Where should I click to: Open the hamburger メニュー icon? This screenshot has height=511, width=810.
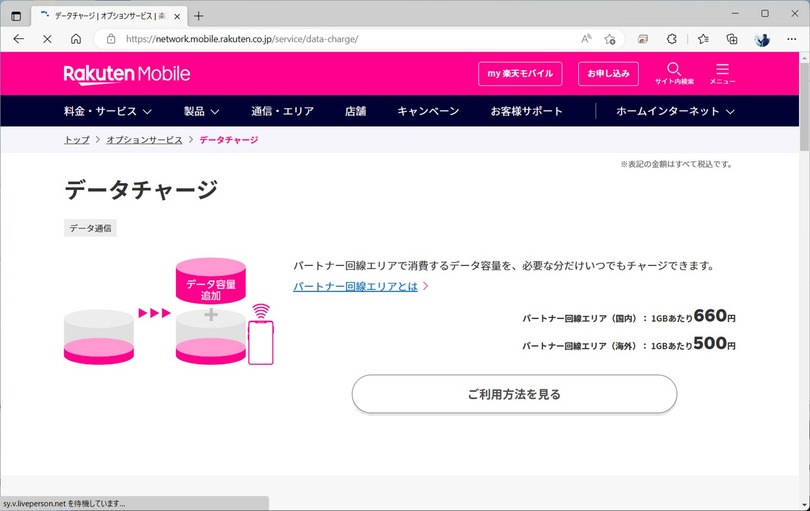click(x=722, y=73)
